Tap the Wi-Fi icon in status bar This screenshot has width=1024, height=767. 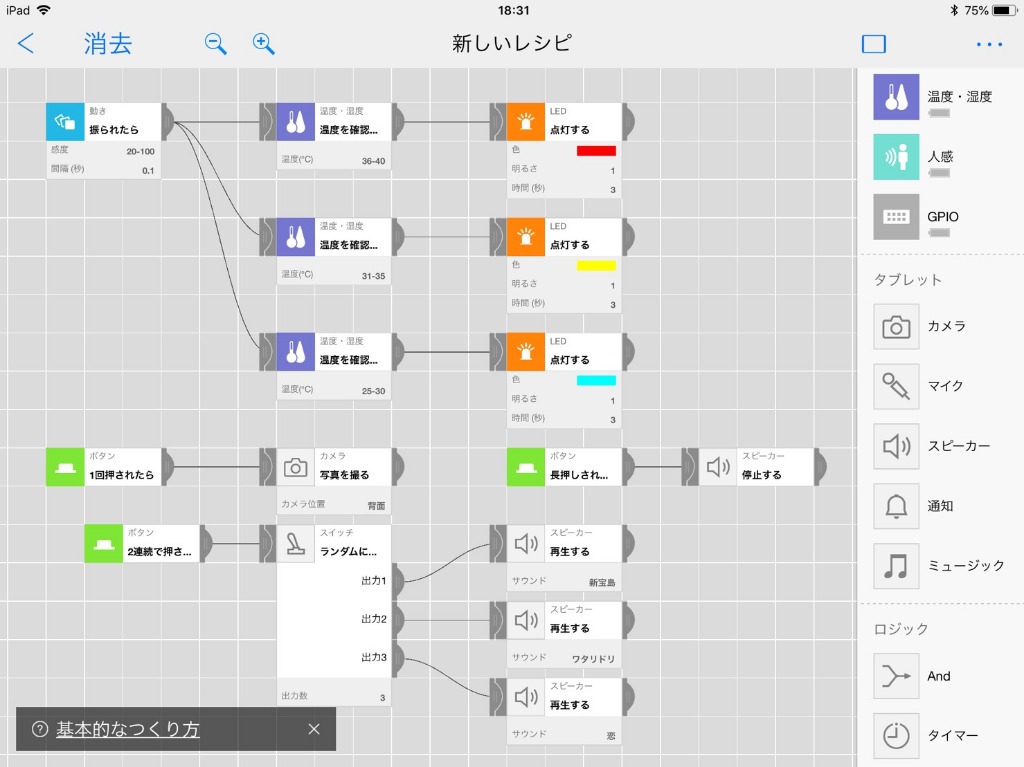coord(44,10)
